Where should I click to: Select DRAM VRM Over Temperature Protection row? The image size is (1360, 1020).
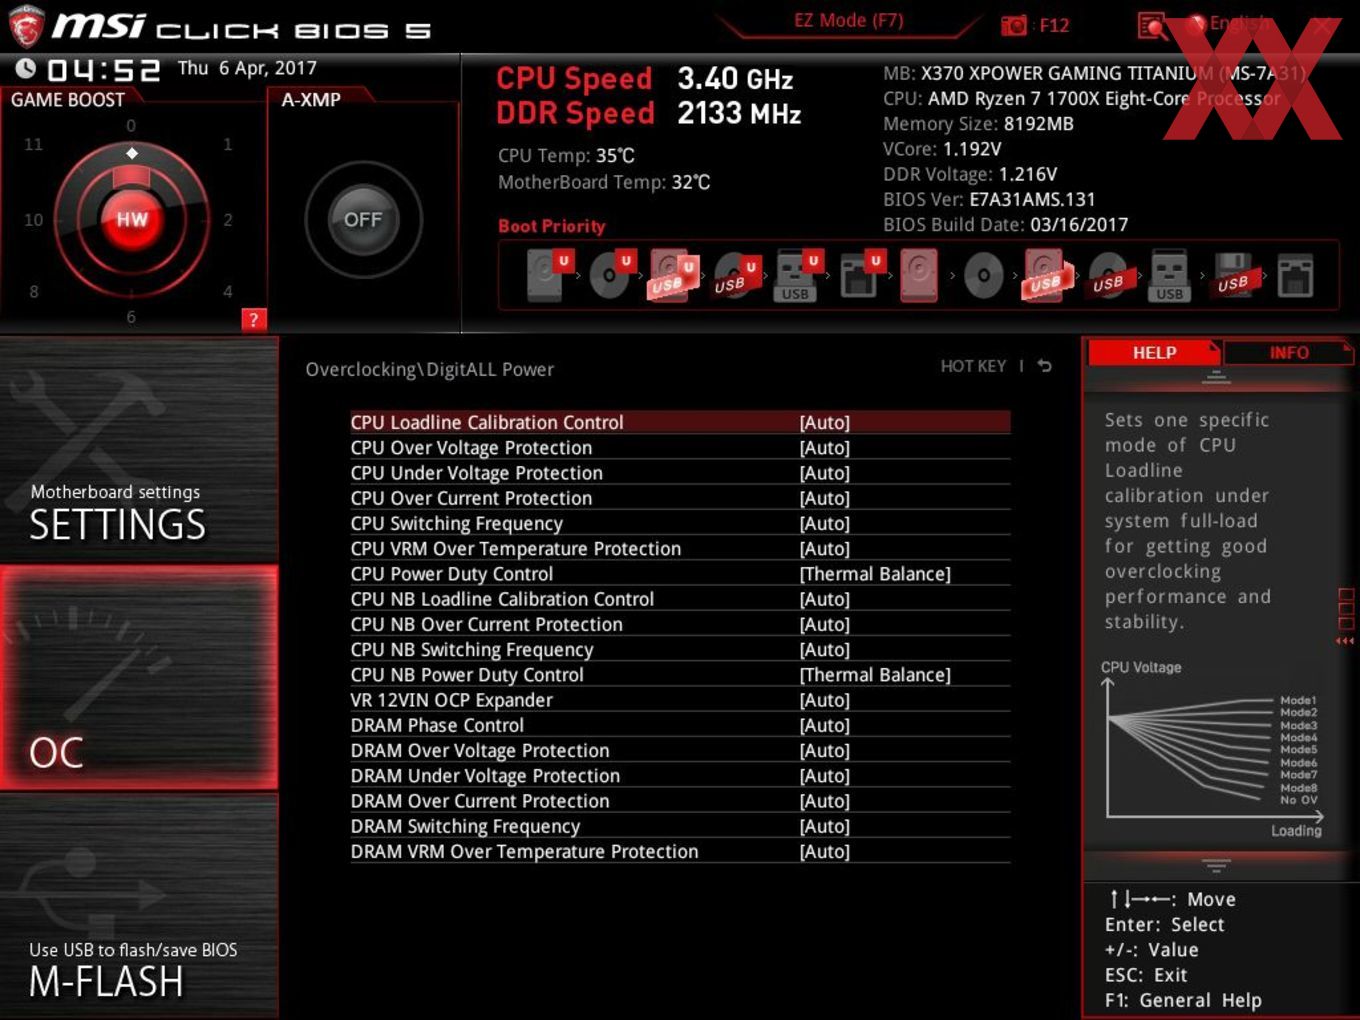(x=680, y=852)
